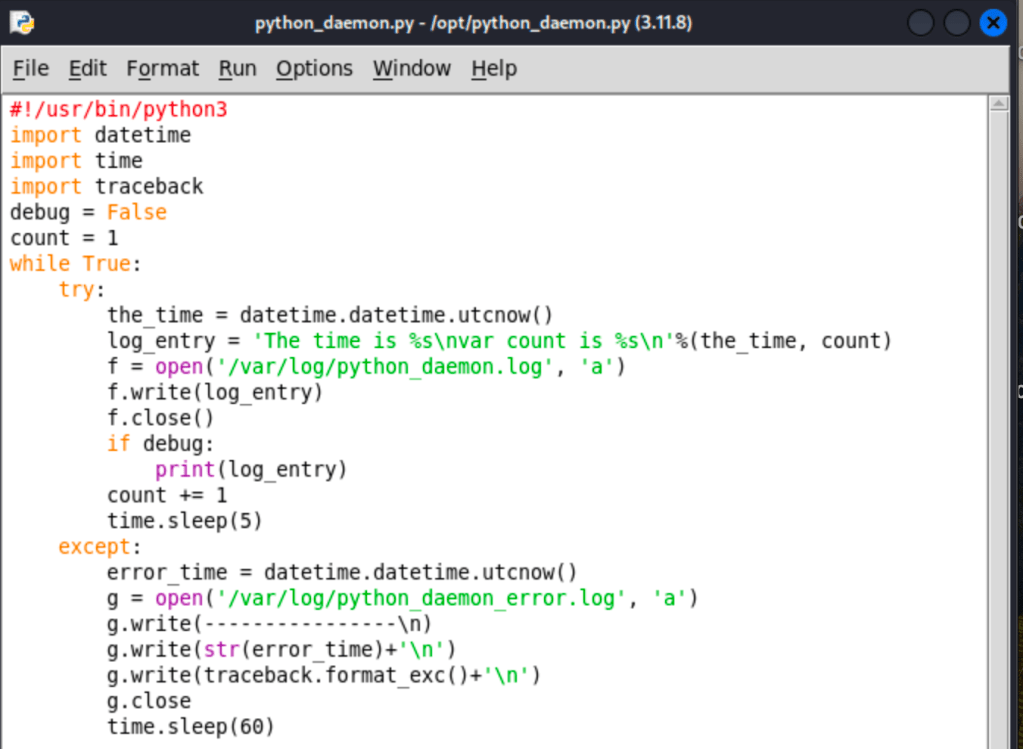Place cursor on 'time.sleep(60)' line
This screenshot has height=749, width=1023.
pyautogui.click(x=190, y=726)
